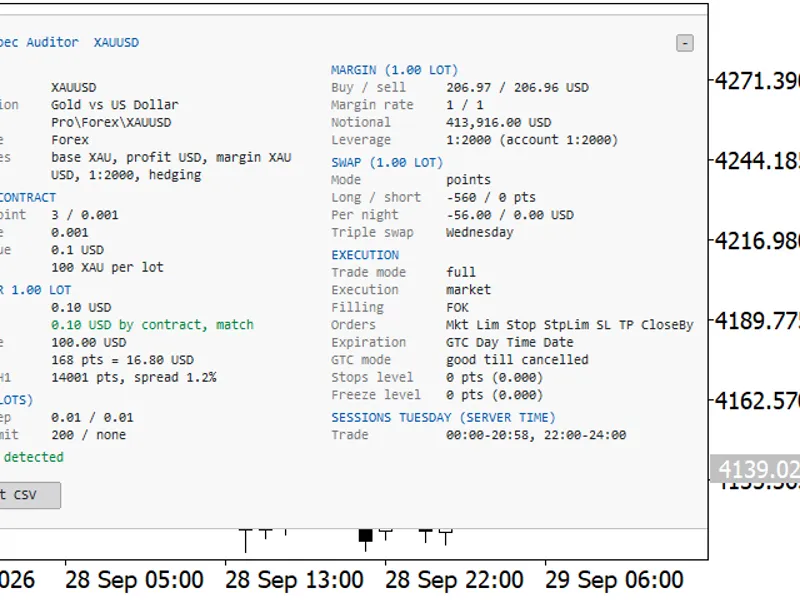This screenshot has height=600, width=800.
Task: Click the '-560 / 0 pts' swap value
Action: click(x=490, y=197)
